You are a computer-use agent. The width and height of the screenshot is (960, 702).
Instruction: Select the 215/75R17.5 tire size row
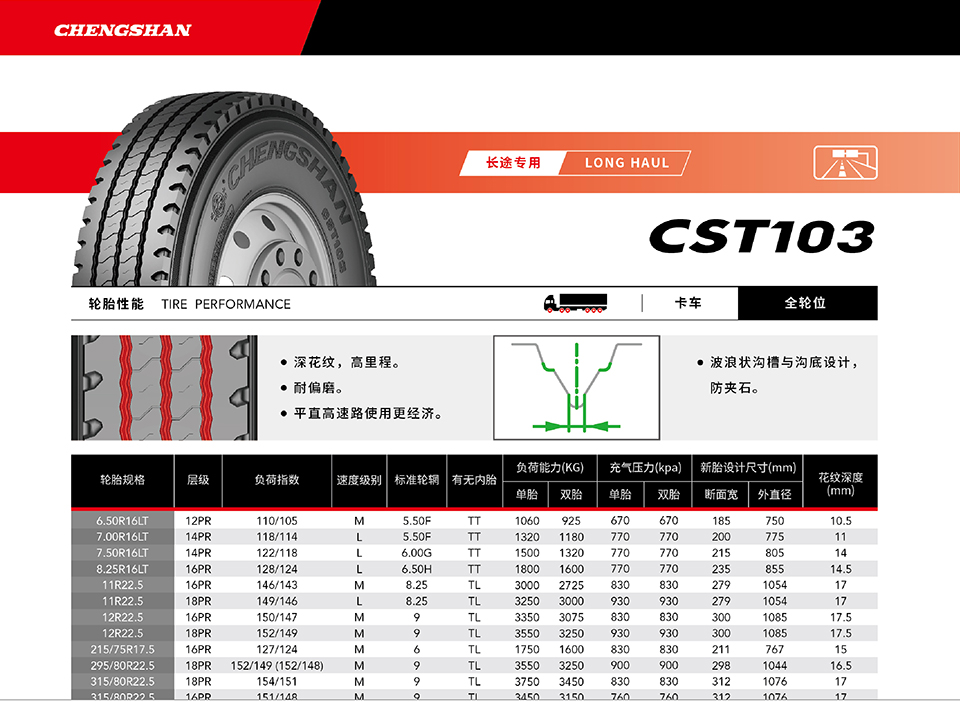point(474,649)
